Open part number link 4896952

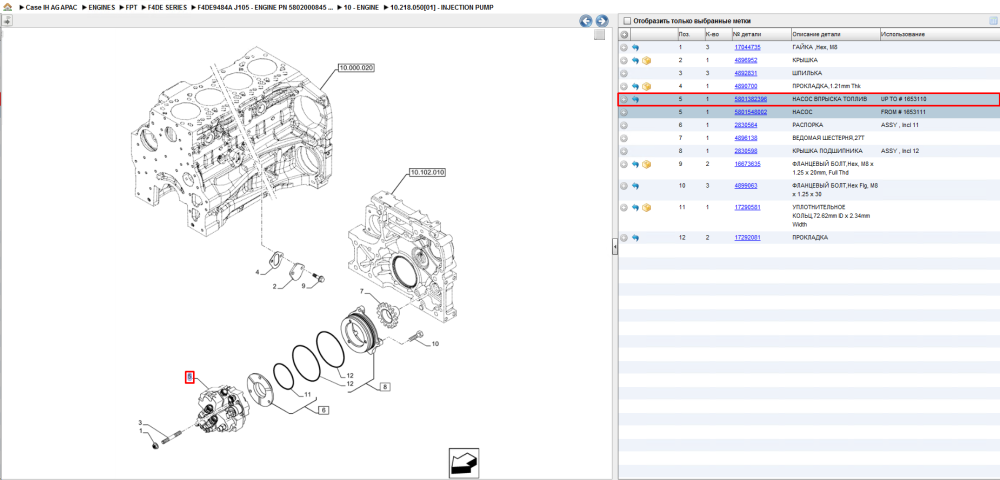(746, 61)
